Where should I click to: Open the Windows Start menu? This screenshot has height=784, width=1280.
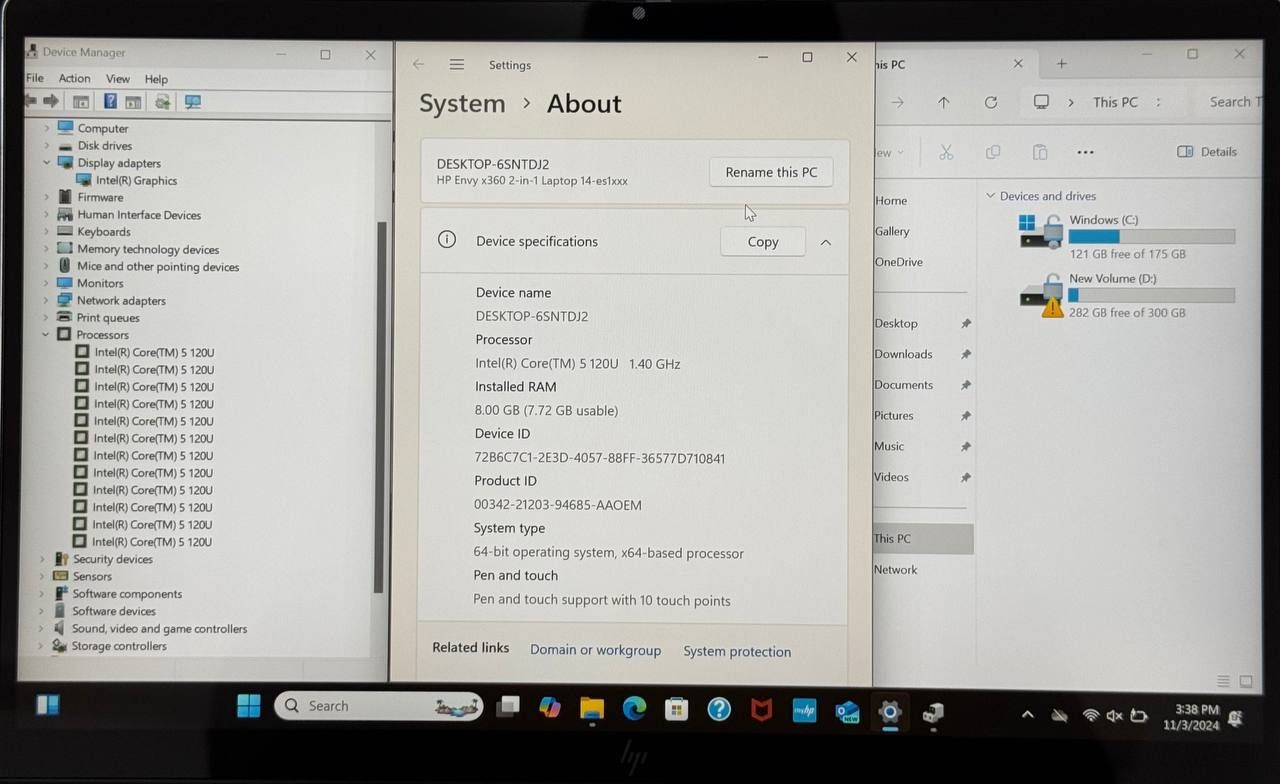pyautogui.click(x=248, y=707)
